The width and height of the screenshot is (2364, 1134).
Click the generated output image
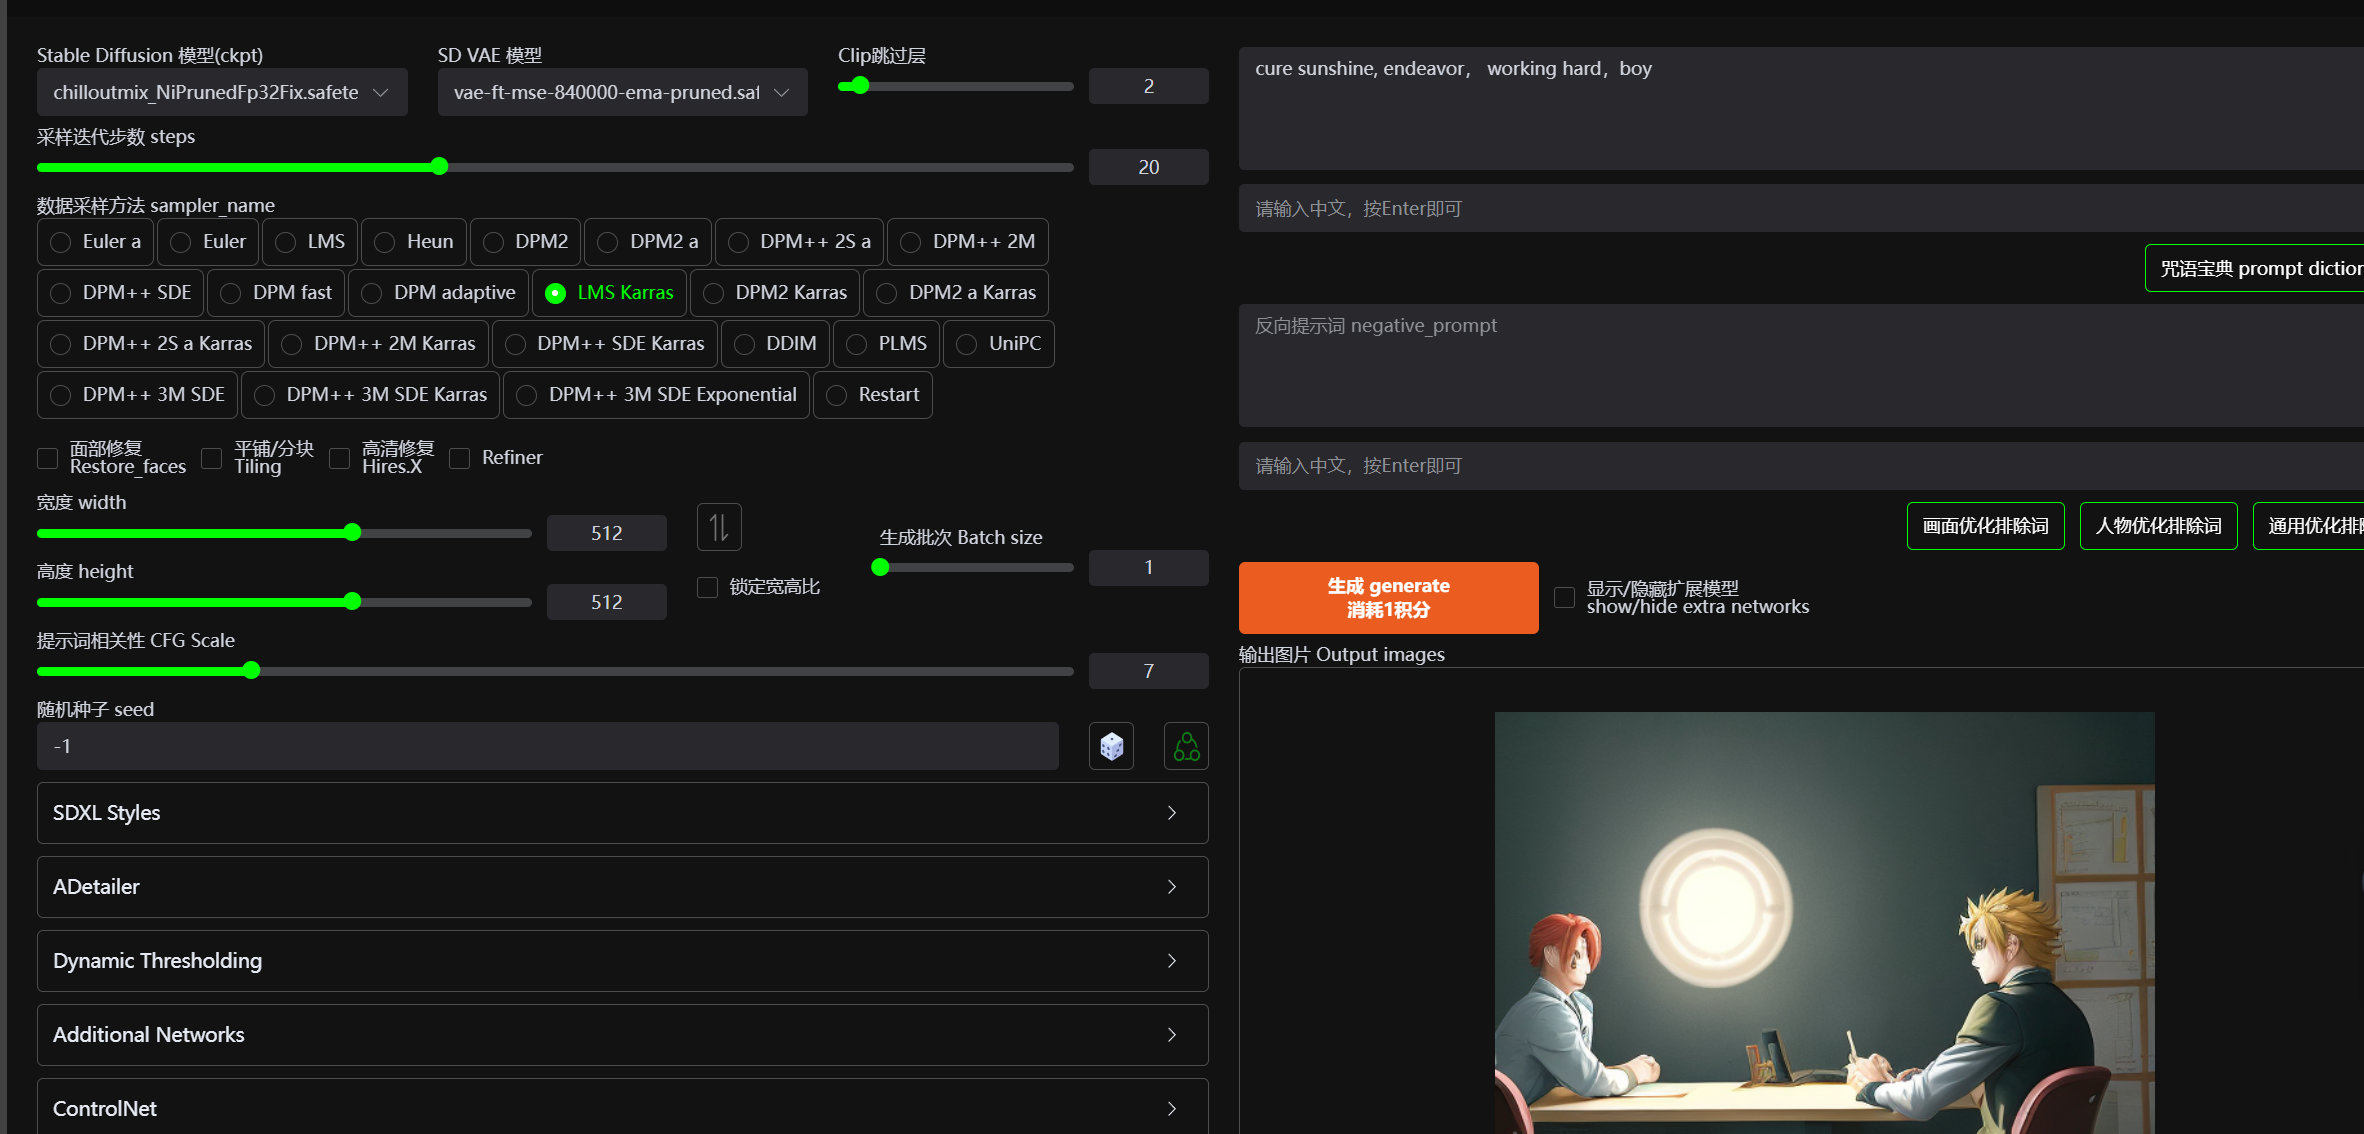pyautogui.click(x=1824, y=923)
